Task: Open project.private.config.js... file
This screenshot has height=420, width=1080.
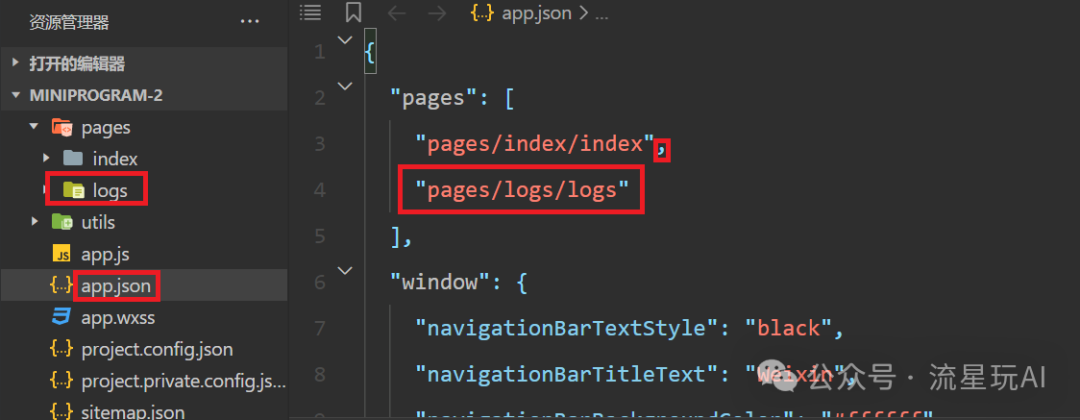Action: click(183, 381)
